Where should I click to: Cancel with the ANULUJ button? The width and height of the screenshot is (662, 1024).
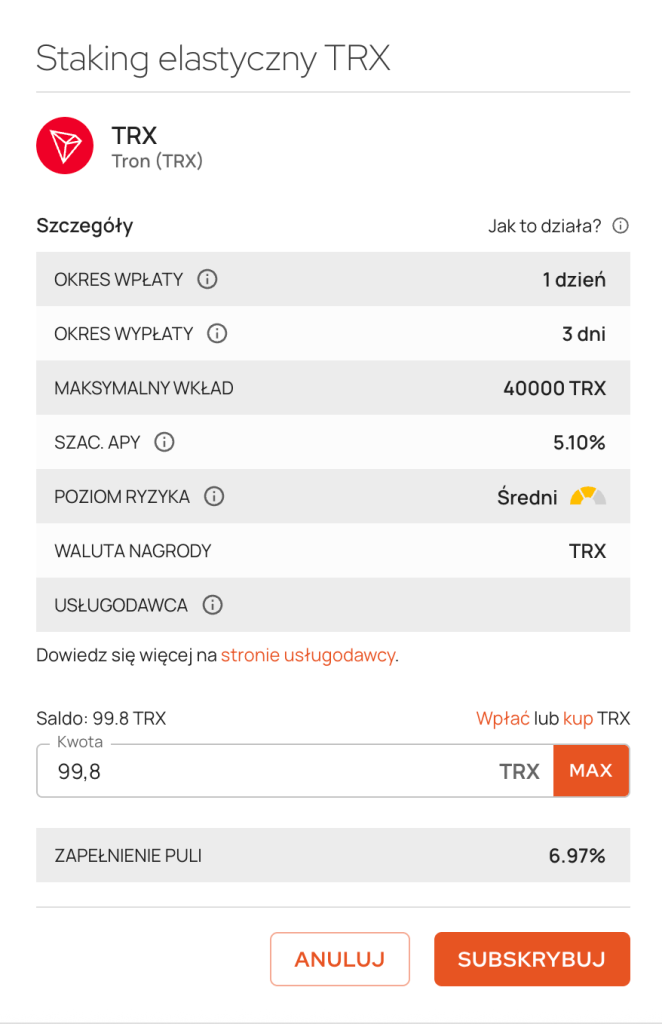[x=340, y=959]
